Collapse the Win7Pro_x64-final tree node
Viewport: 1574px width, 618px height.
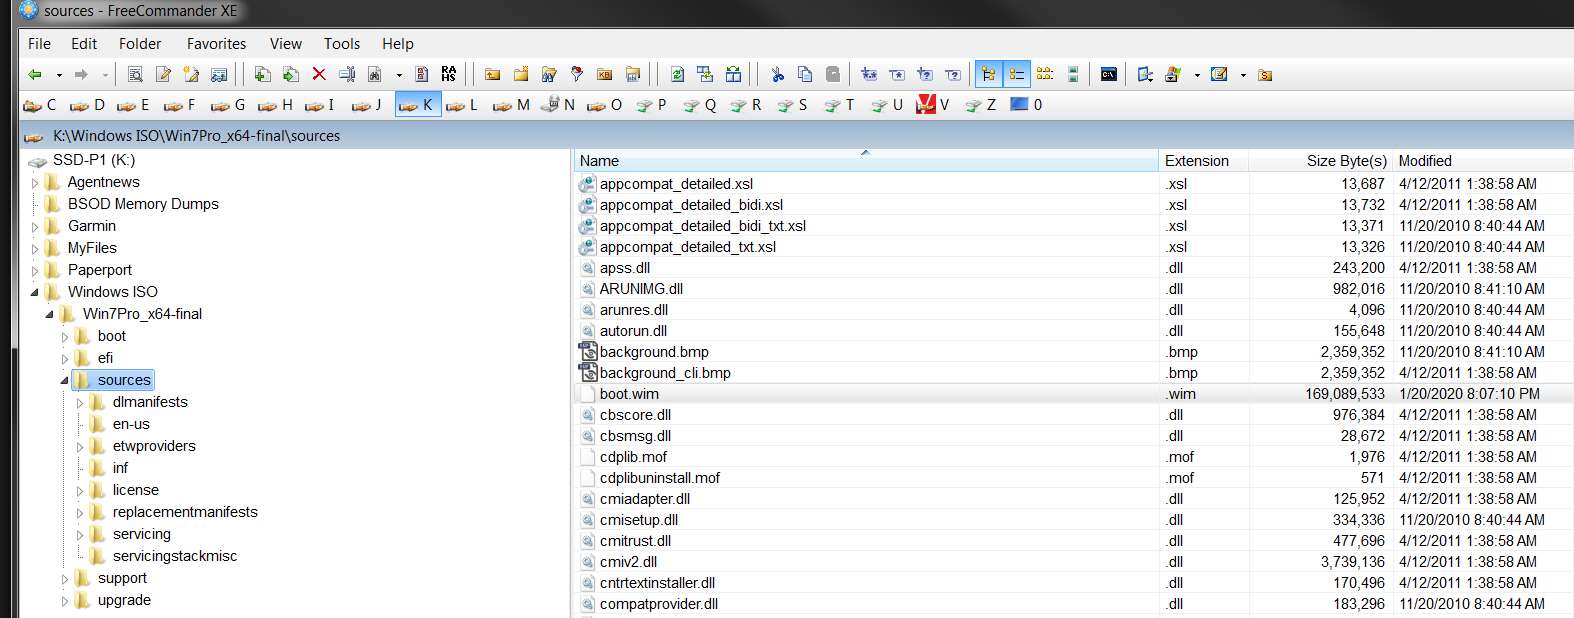pyautogui.click(x=50, y=314)
